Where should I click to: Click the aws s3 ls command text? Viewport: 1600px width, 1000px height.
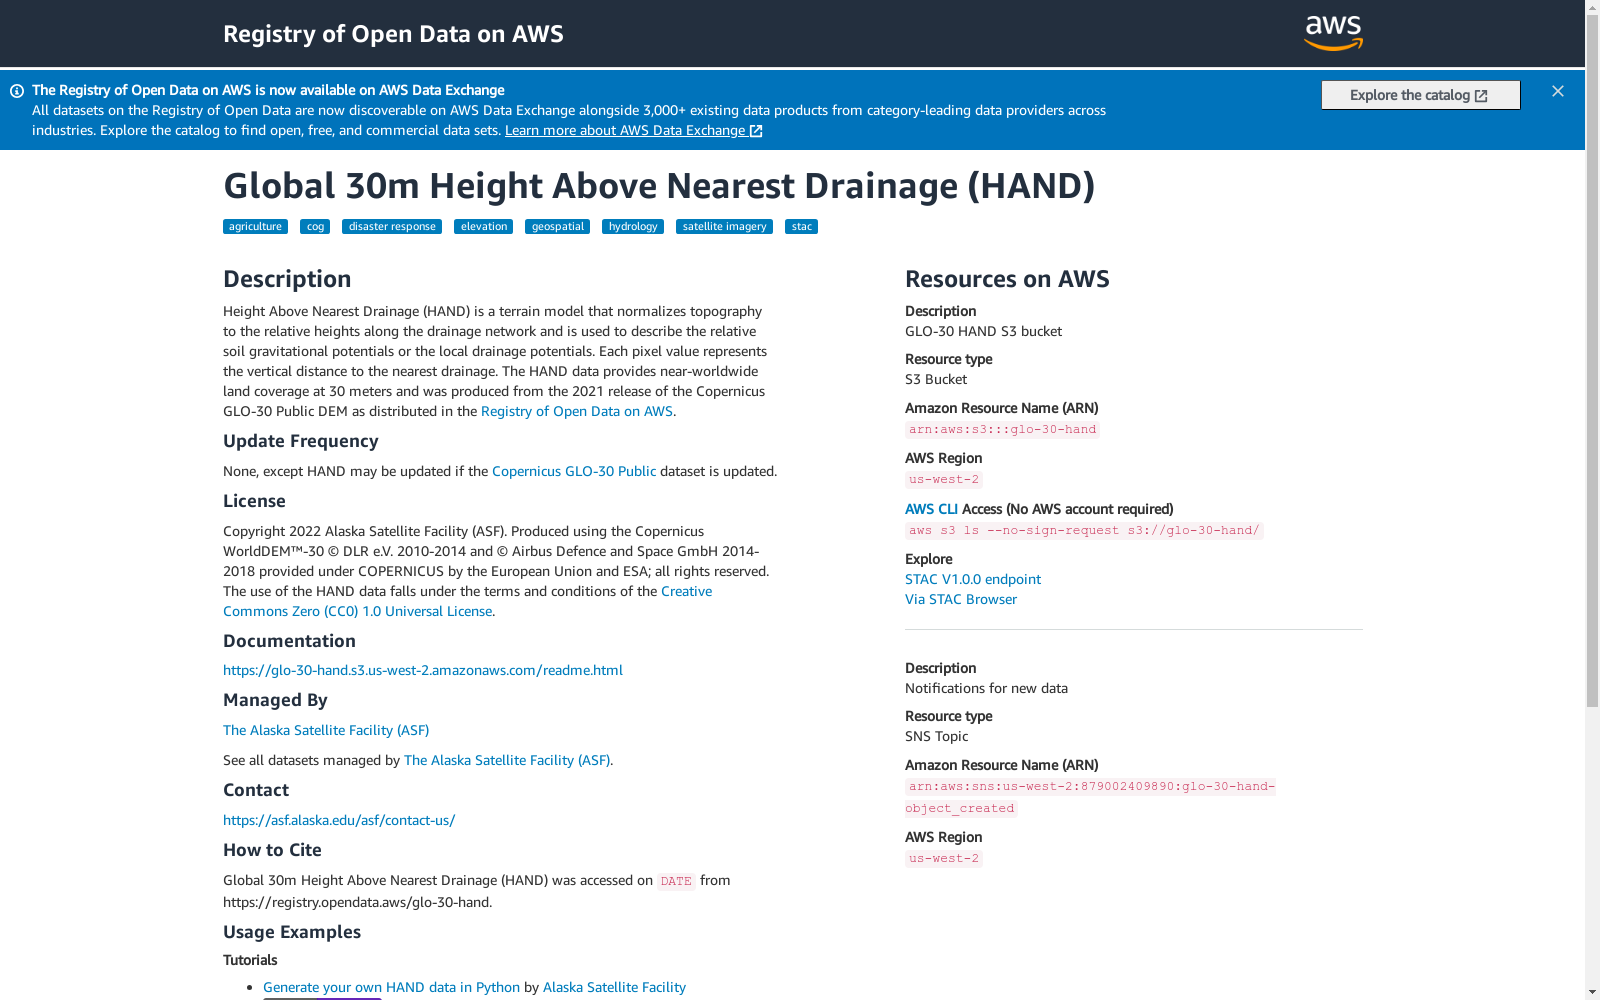(1084, 531)
